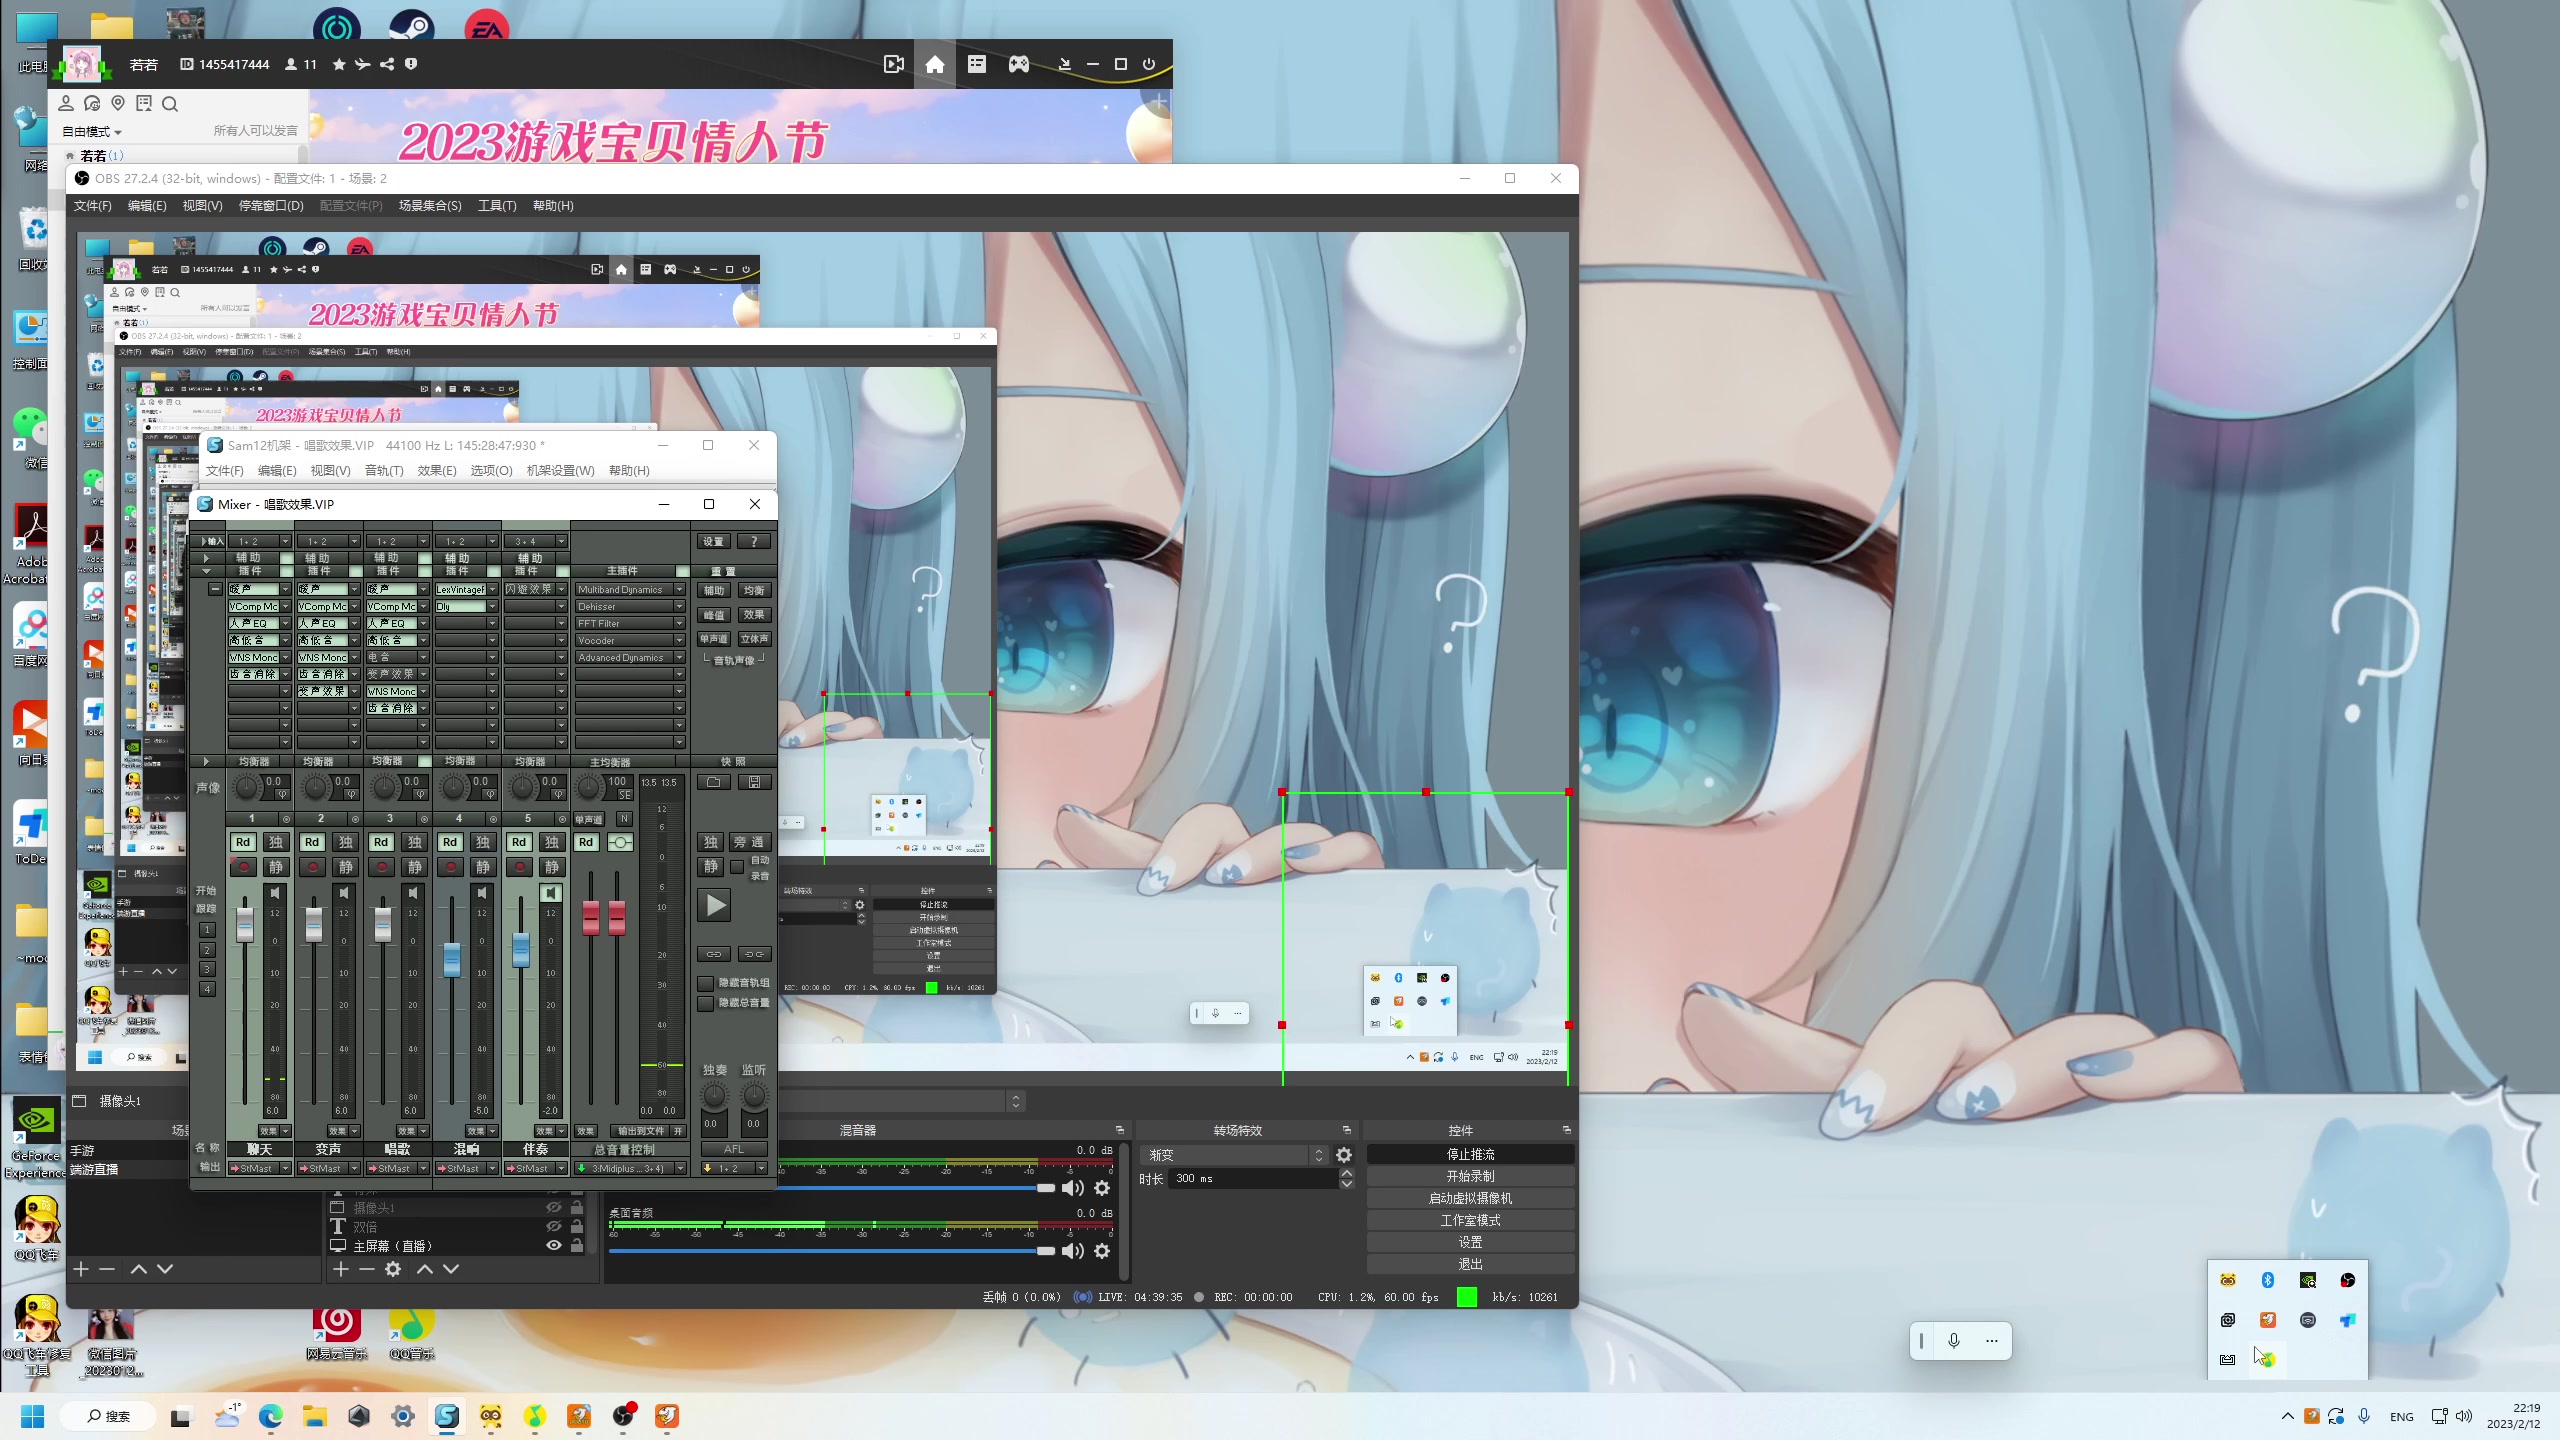Image resolution: width=2560 pixels, height=1440 pixels.
Task: Add a new source with plus in OBS sources
Action: (340, 1269)
